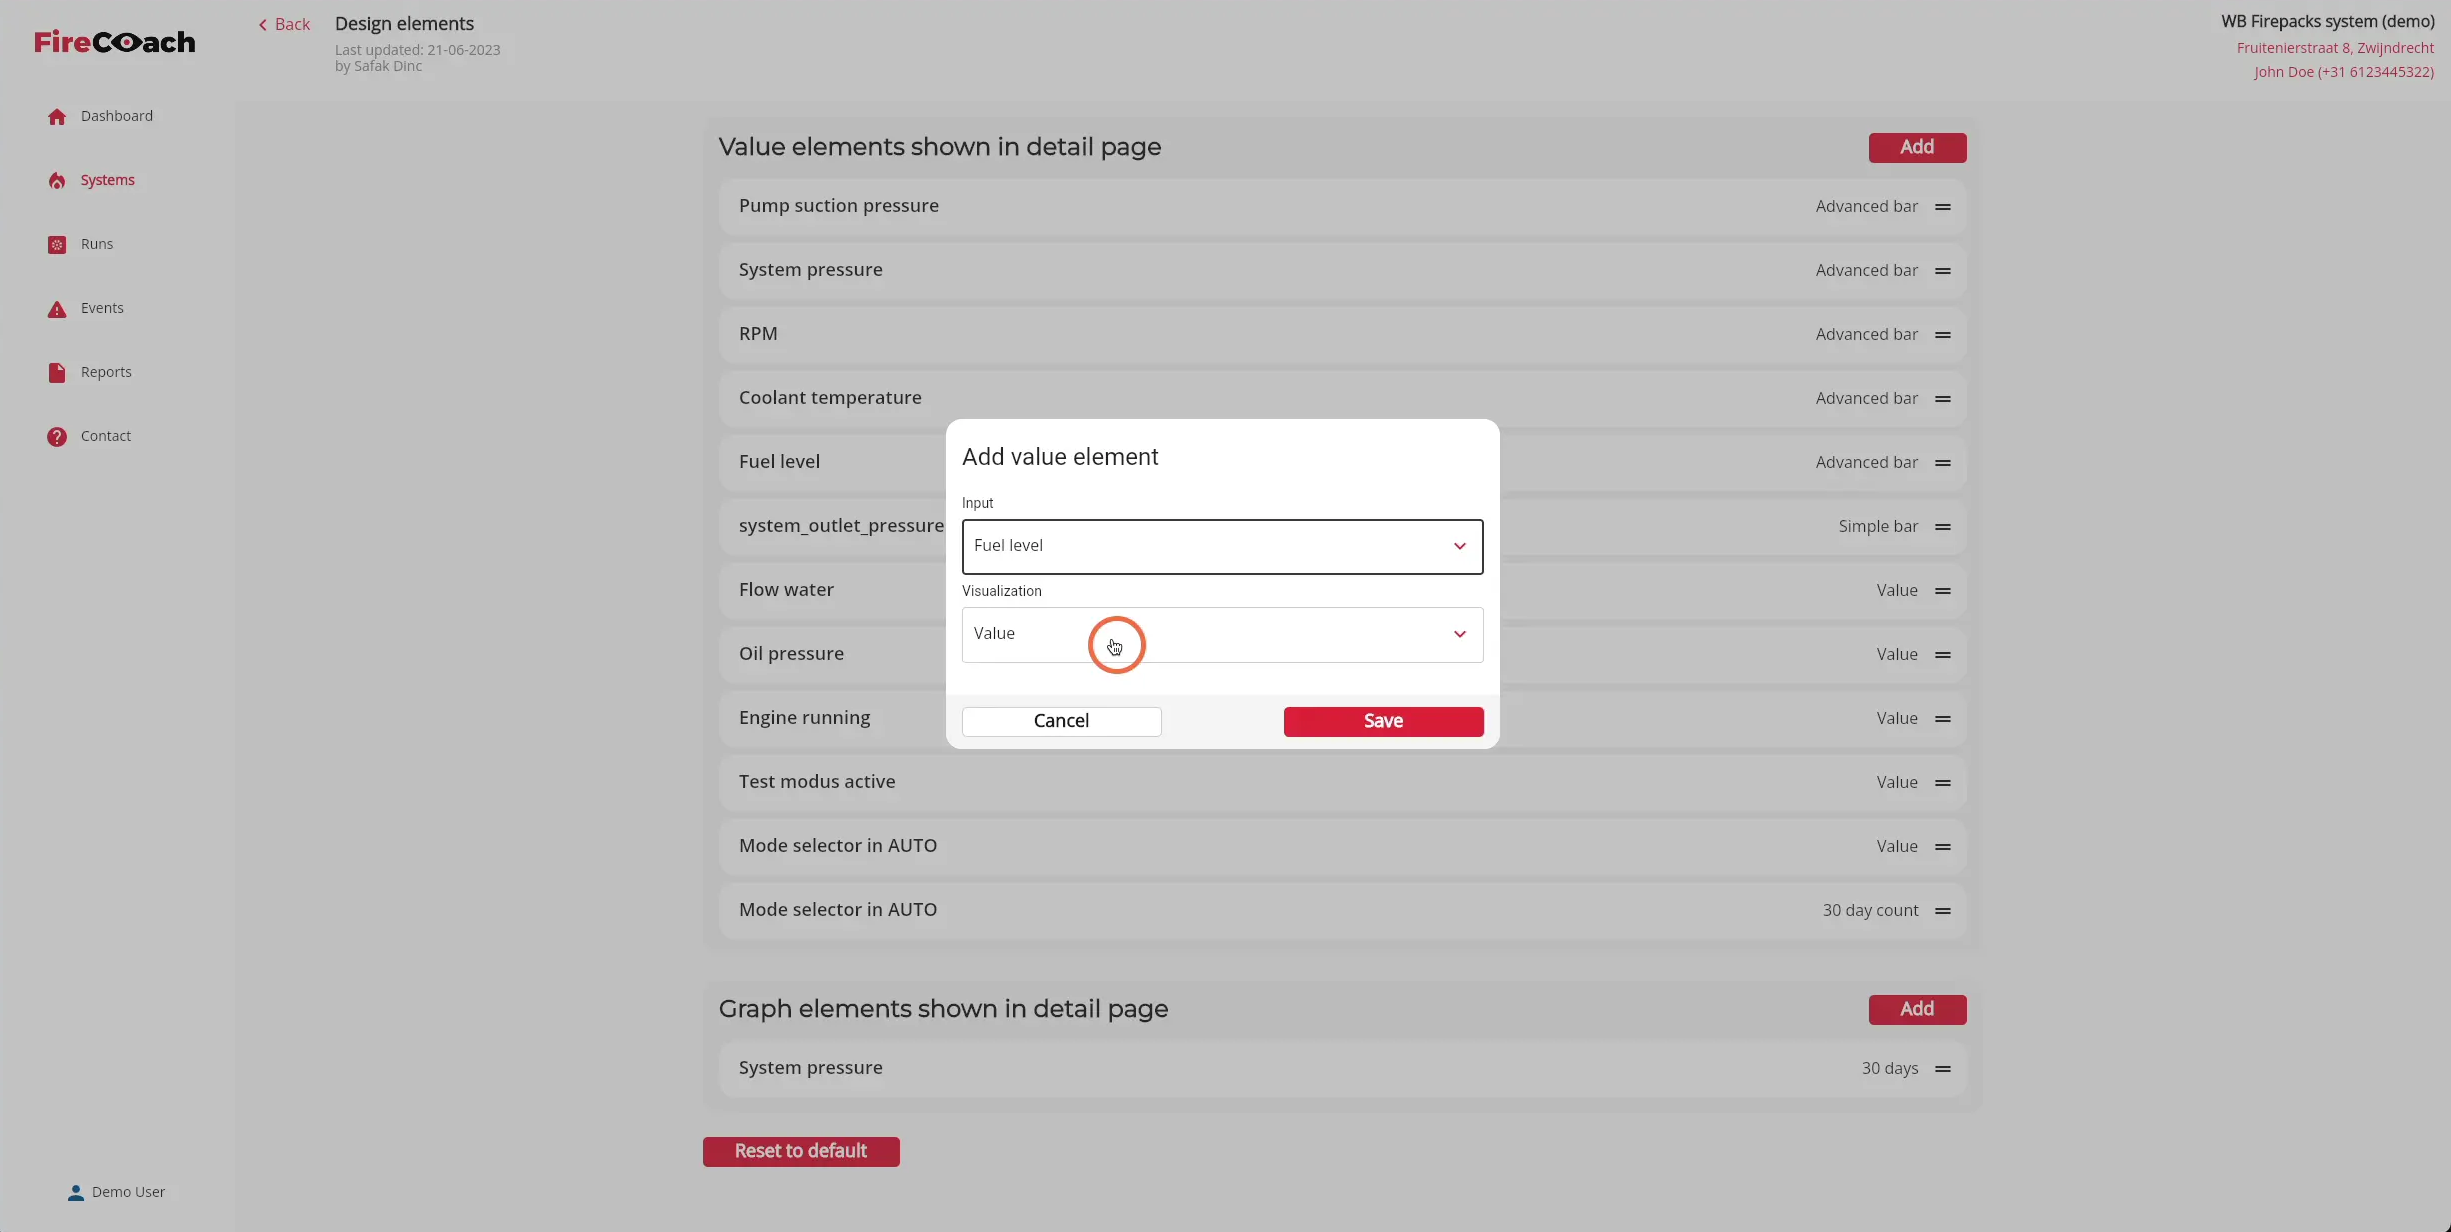The width and height of the screenshot is (2451, 1232).
Task: Click the Events warning triangle icon
Action: point(57,309)
